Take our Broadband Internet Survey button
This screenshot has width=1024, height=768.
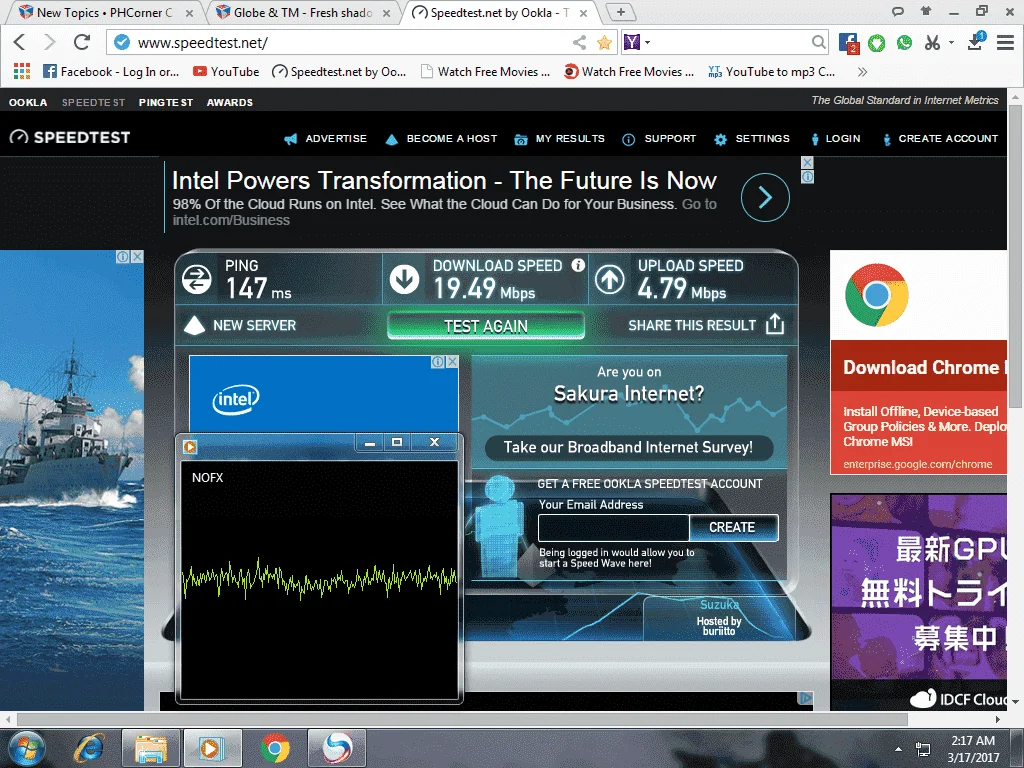[x=629, y=447]
